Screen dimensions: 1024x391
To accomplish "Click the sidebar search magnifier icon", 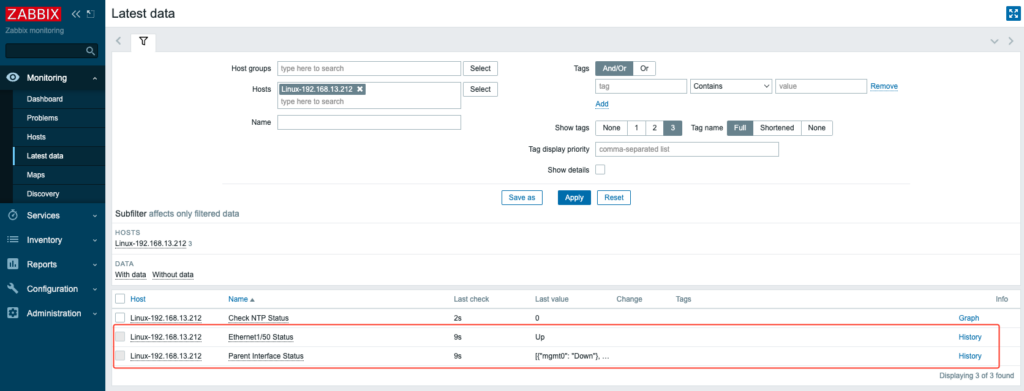I will click(x=91, y=51).
